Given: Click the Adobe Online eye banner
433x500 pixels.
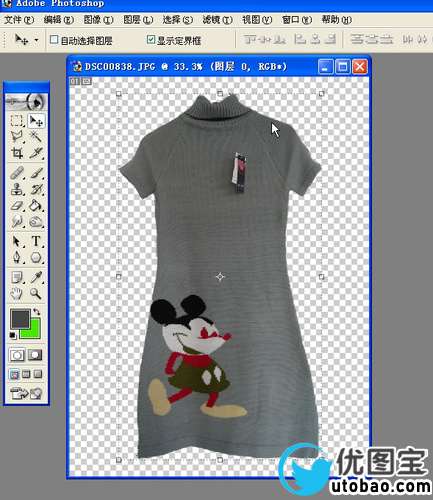Looking at the screenshot, I should coord(26,102).
